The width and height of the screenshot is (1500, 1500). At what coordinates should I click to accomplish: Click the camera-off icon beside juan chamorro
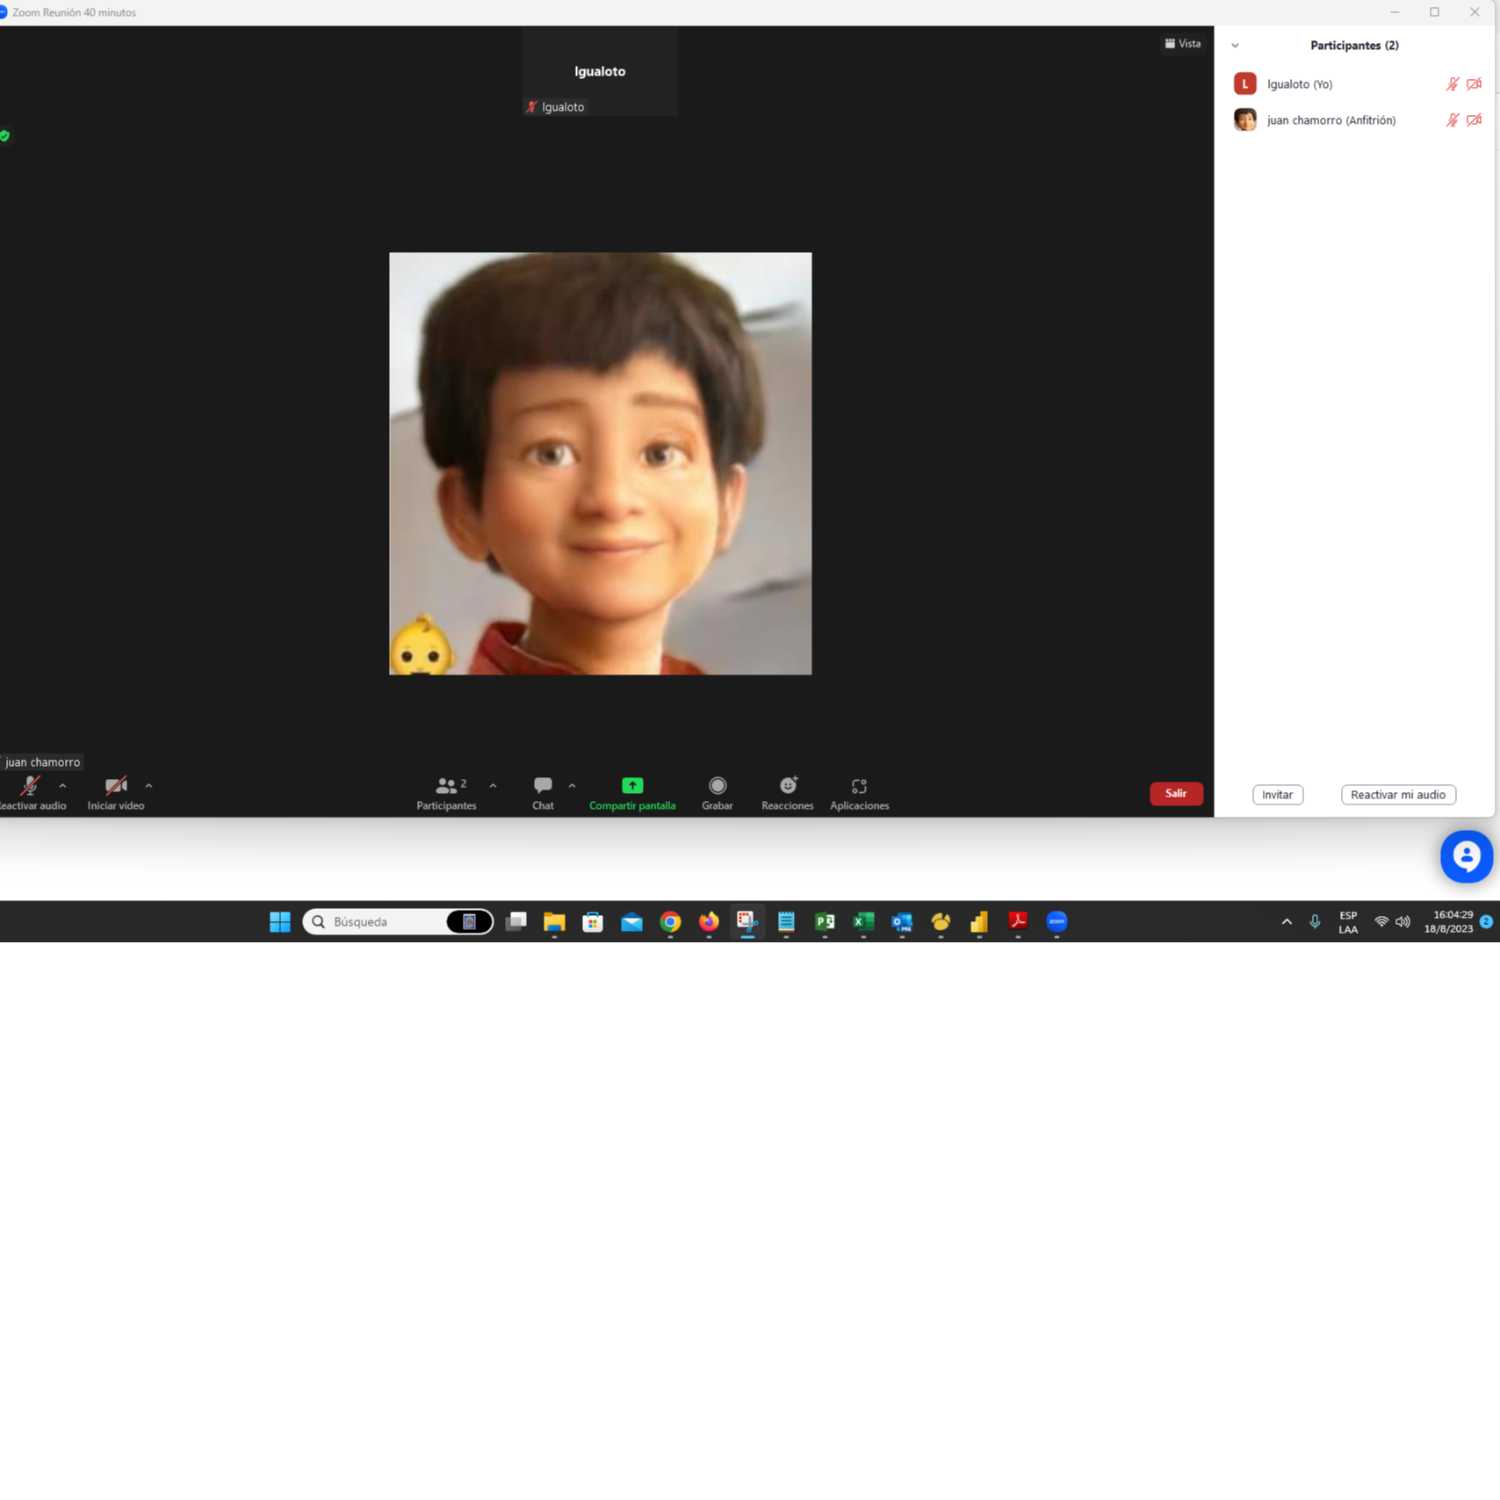point(1474,120)
